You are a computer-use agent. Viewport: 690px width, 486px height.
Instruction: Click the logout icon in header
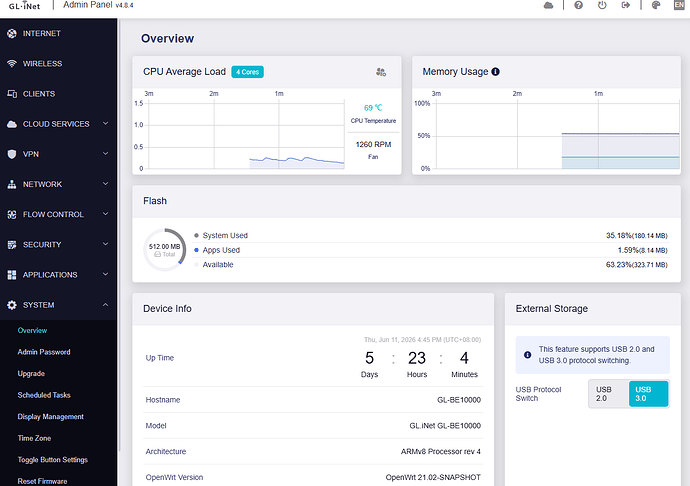pos(626,5)
